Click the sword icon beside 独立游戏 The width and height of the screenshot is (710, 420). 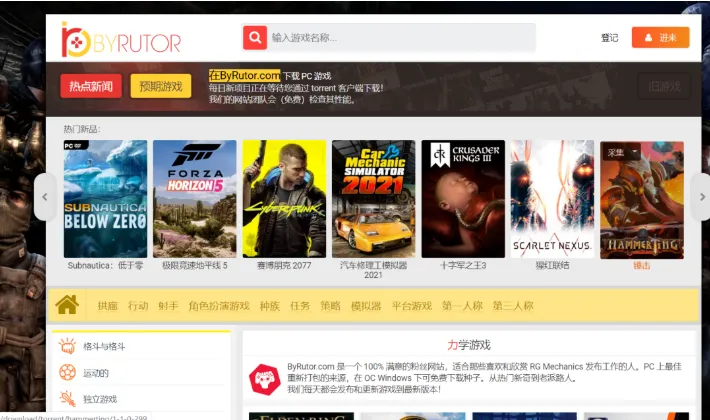click(x=67, y=399)
